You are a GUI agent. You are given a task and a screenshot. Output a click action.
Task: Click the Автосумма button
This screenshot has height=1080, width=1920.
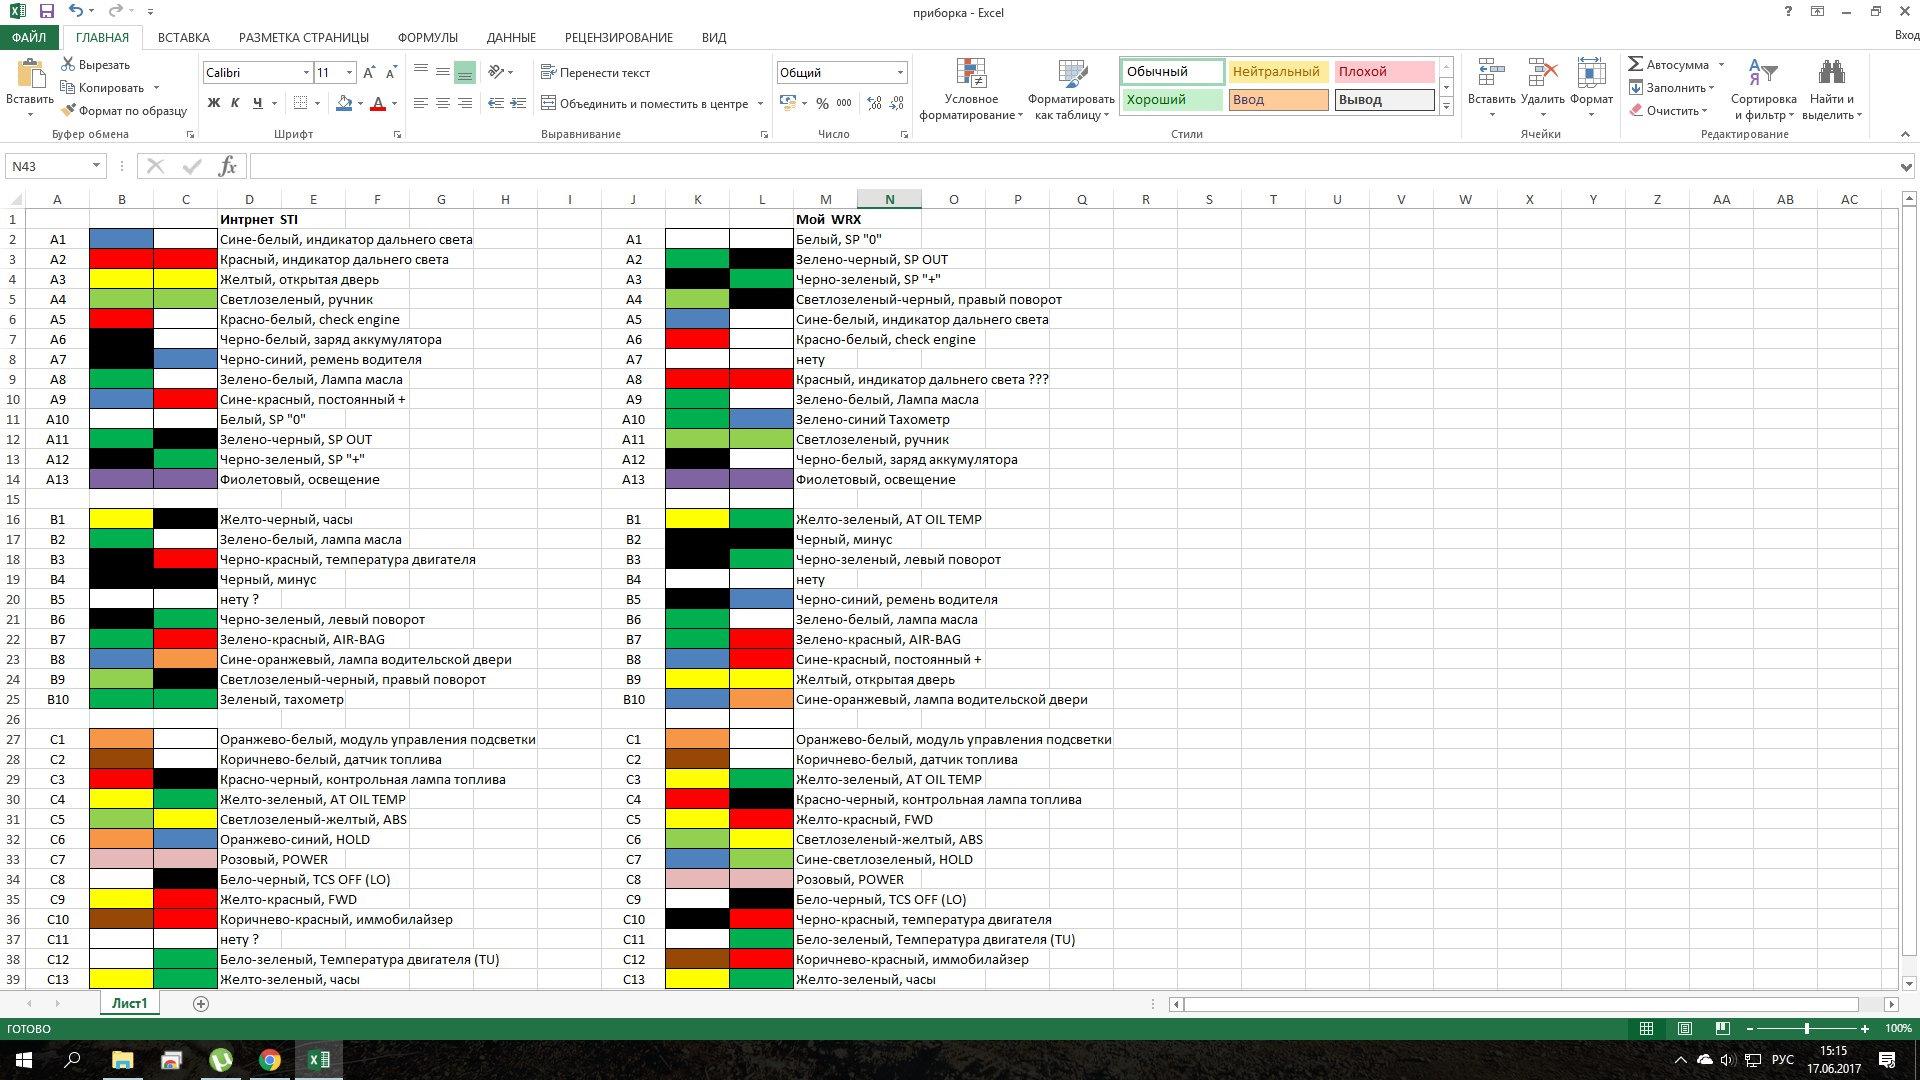[x=1668, y=65]
